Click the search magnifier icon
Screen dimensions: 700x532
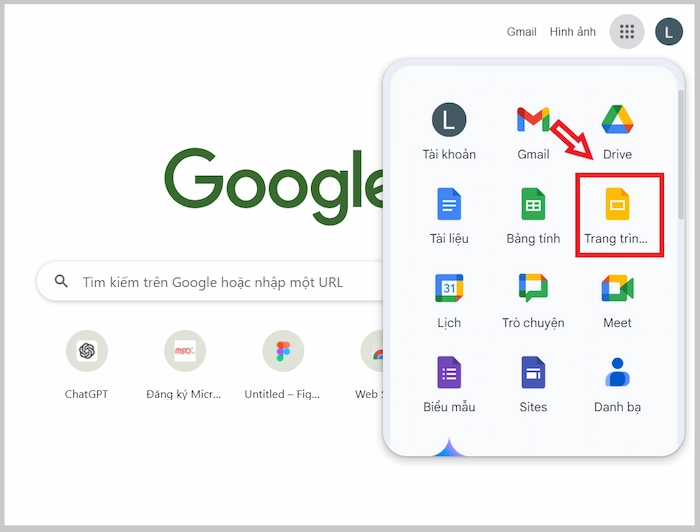61,281
